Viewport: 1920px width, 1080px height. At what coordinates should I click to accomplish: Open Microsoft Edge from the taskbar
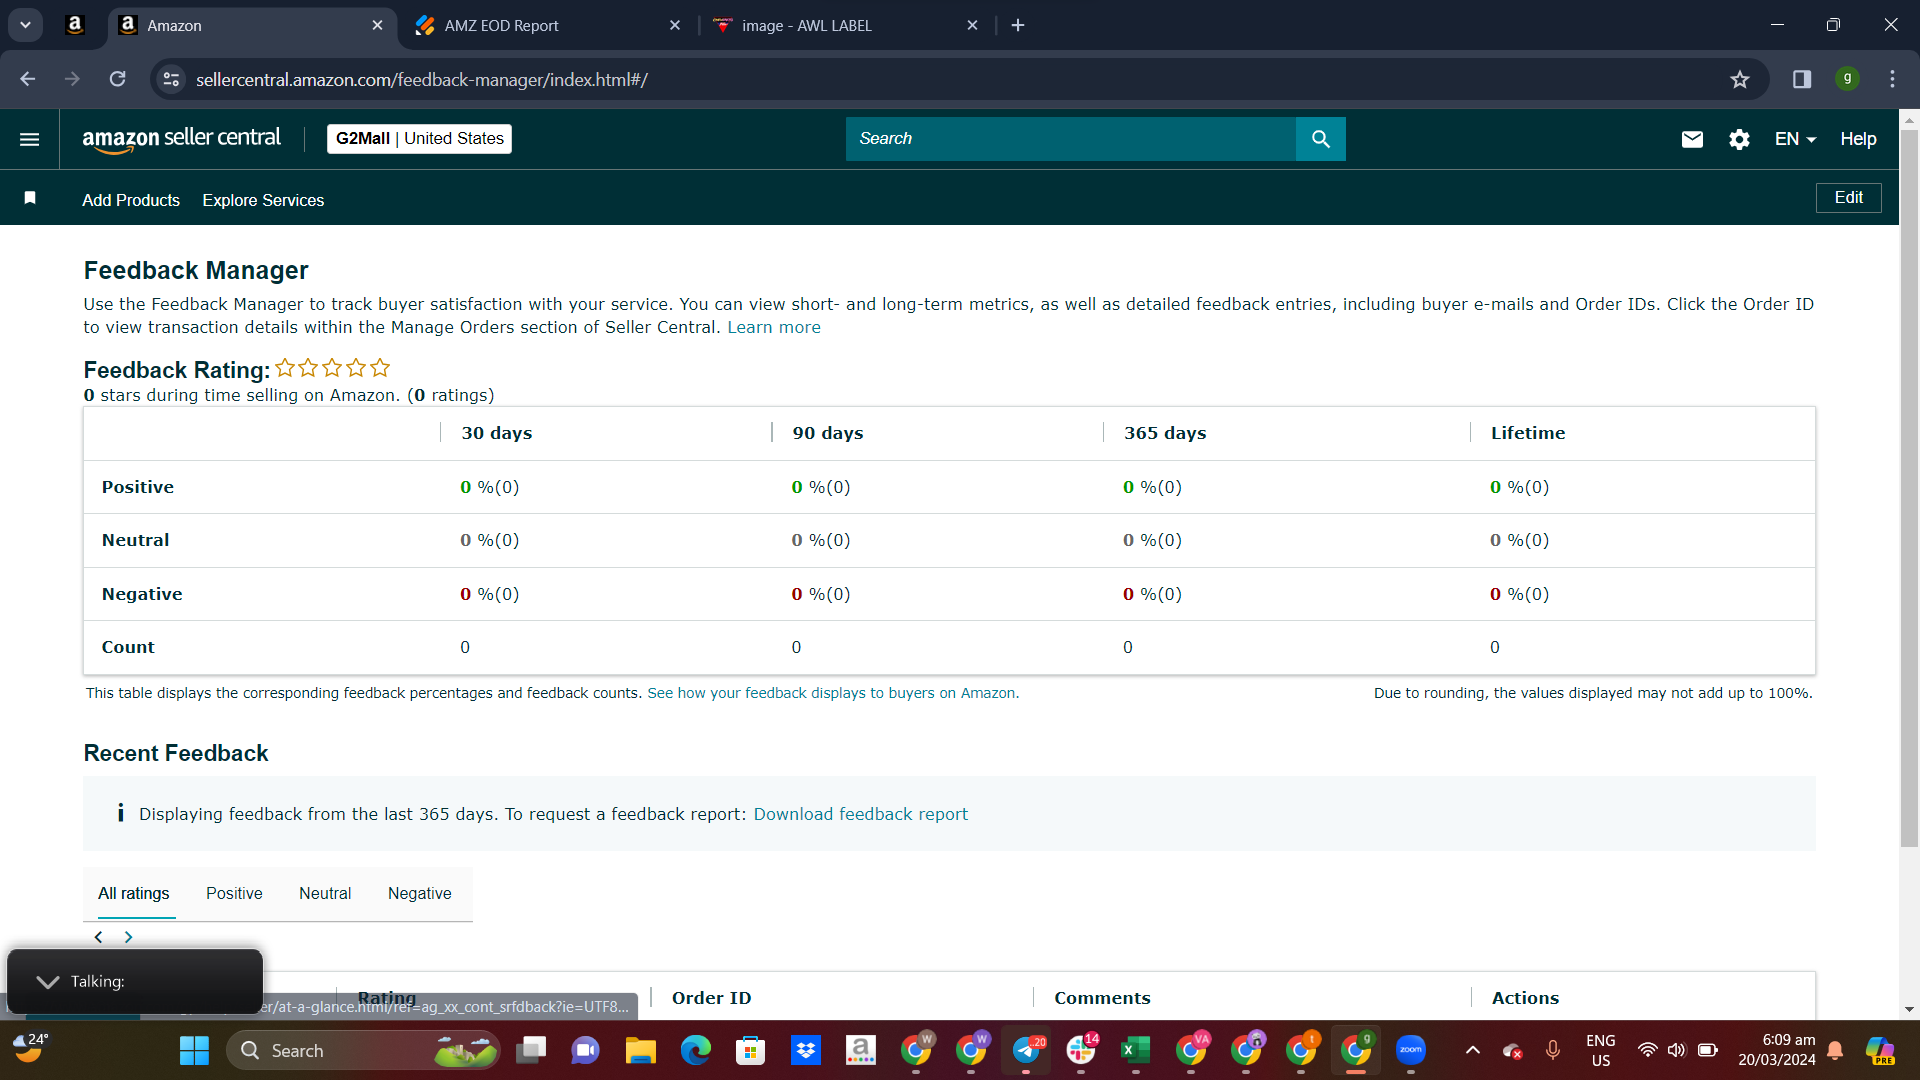pos(695,1050)
